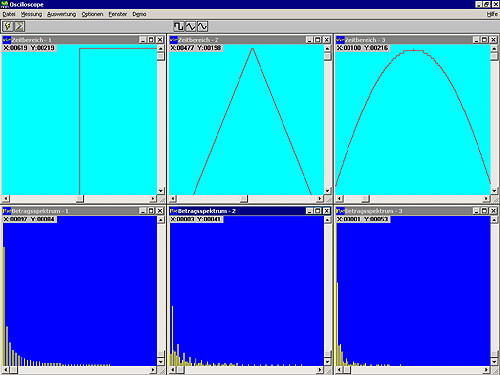
Task: Open the Fenster menu
Action: pos(118,14)
